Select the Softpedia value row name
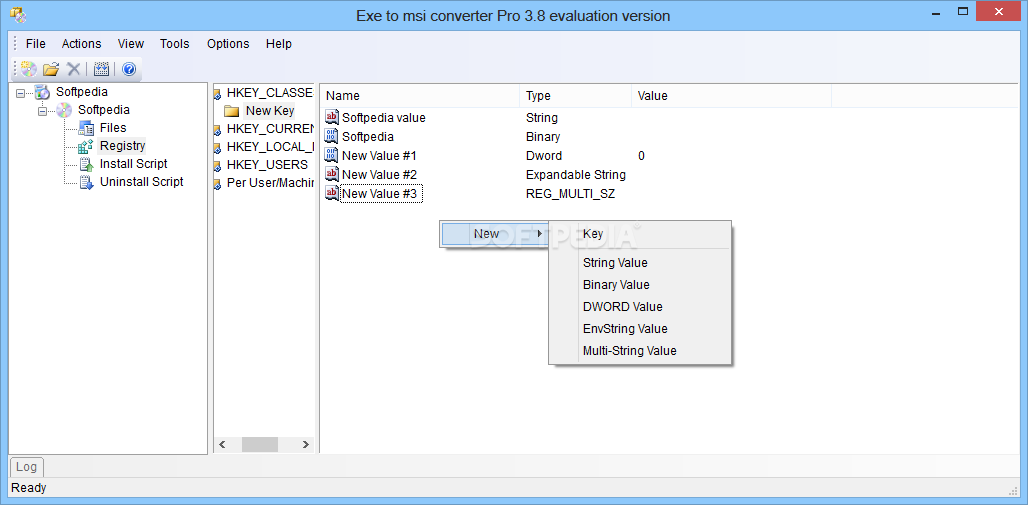This screenshot has width=1028, height=505. click(x=384, y=118)
